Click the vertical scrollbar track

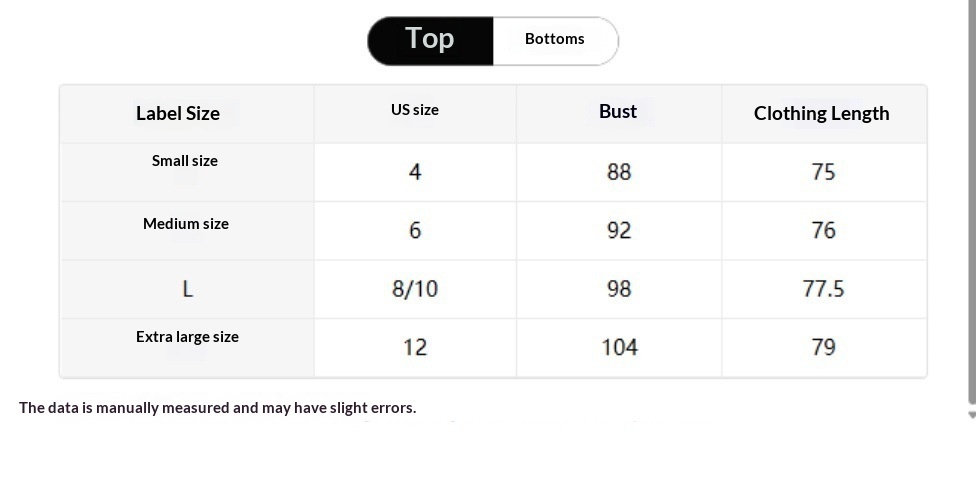[972, 202]
